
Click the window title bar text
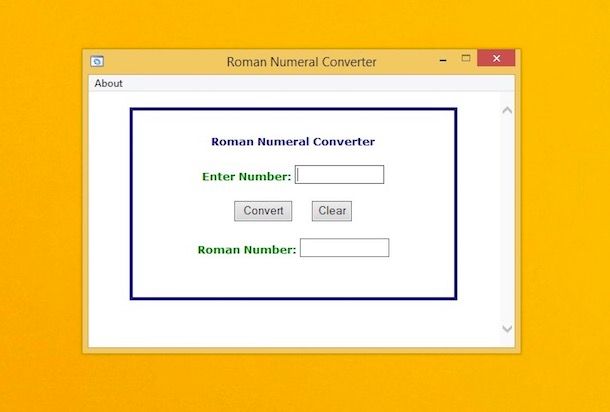pyautogui.click(x=301, y=62)
